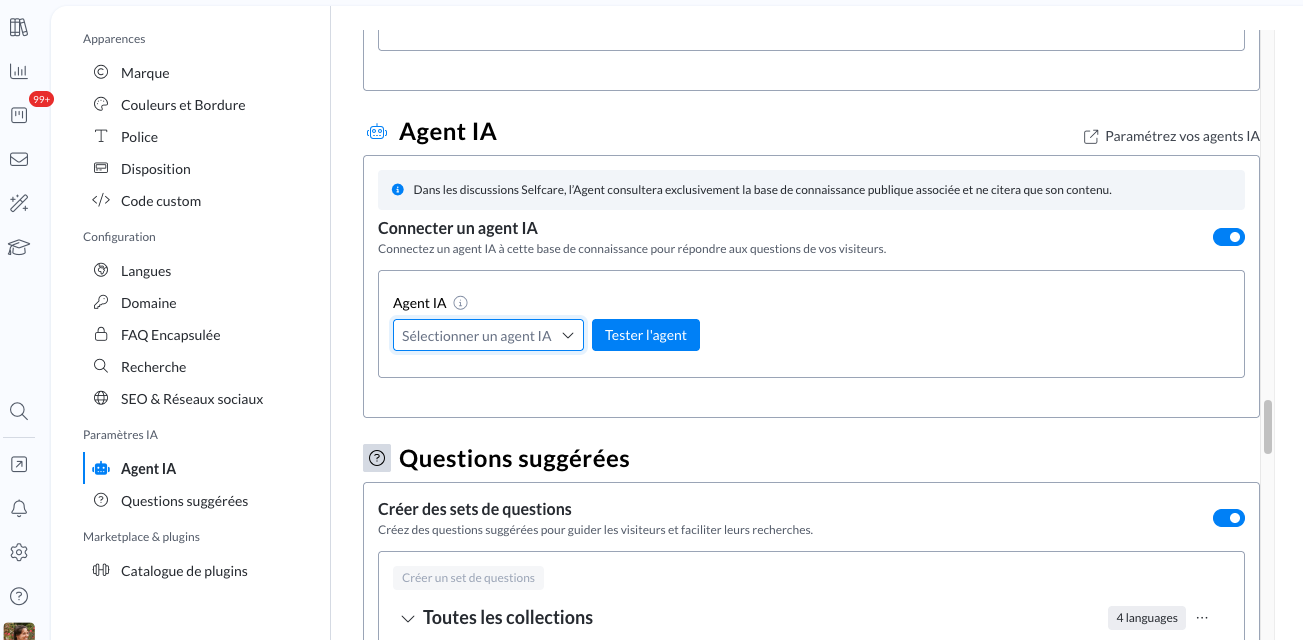Screen dimensions: 1303x640
Task: Open the analytics chart icon in sidebar
Action: (x=18, y=71)
